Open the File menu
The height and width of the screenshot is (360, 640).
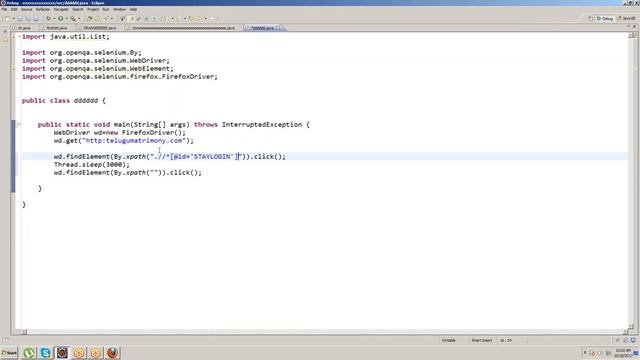pos(4,9)
